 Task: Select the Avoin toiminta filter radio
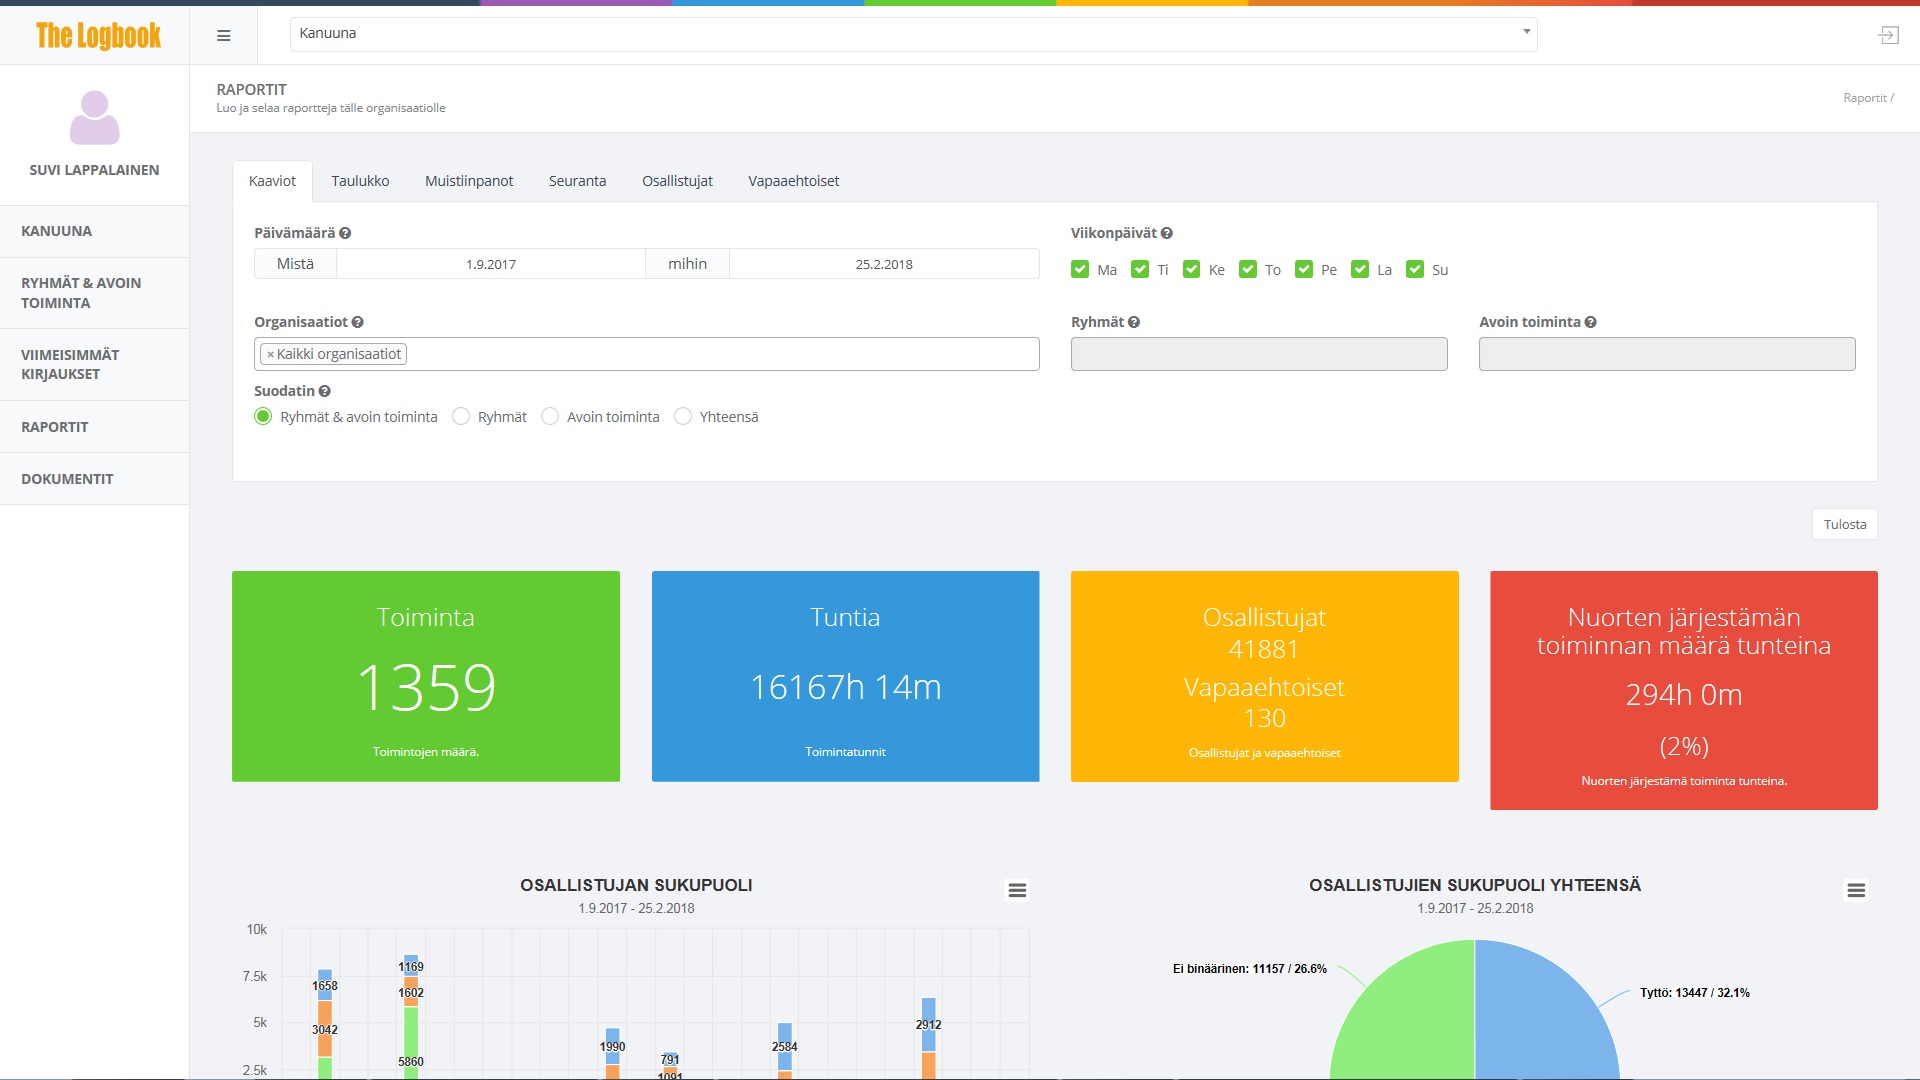coord(550,416)
